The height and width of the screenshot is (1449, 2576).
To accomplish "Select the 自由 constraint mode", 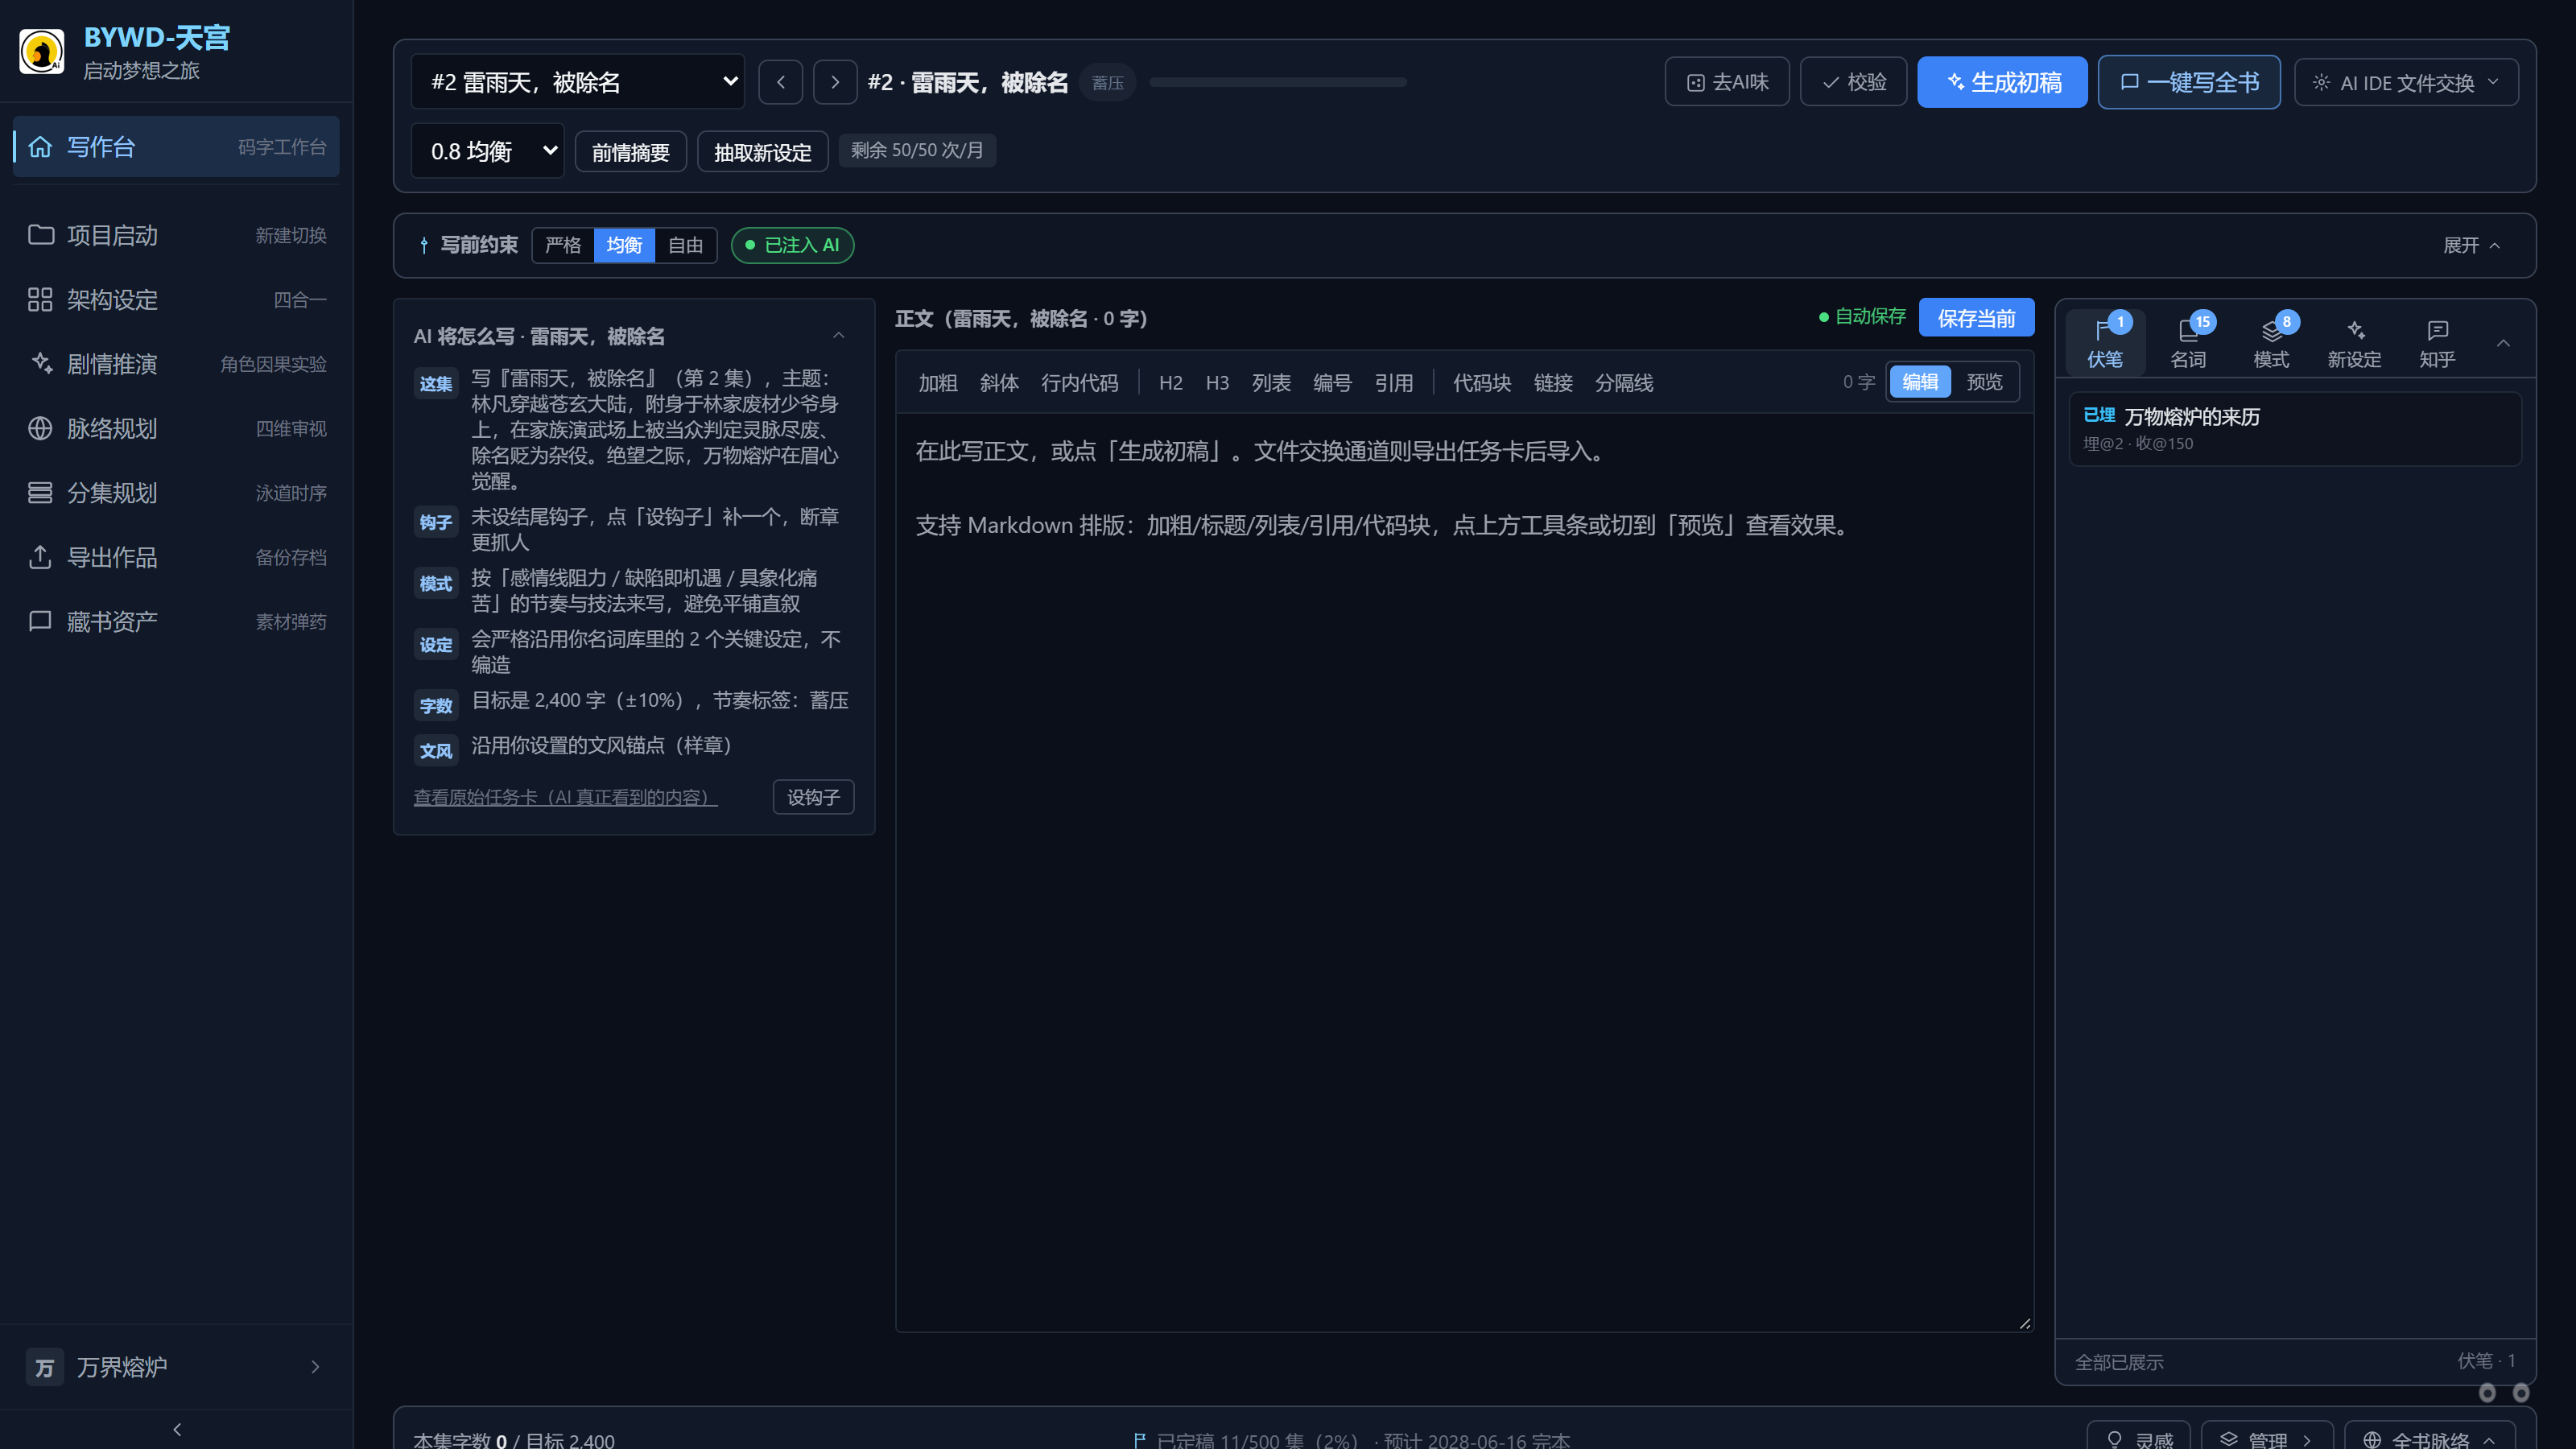I will click(x=685, y=245).
